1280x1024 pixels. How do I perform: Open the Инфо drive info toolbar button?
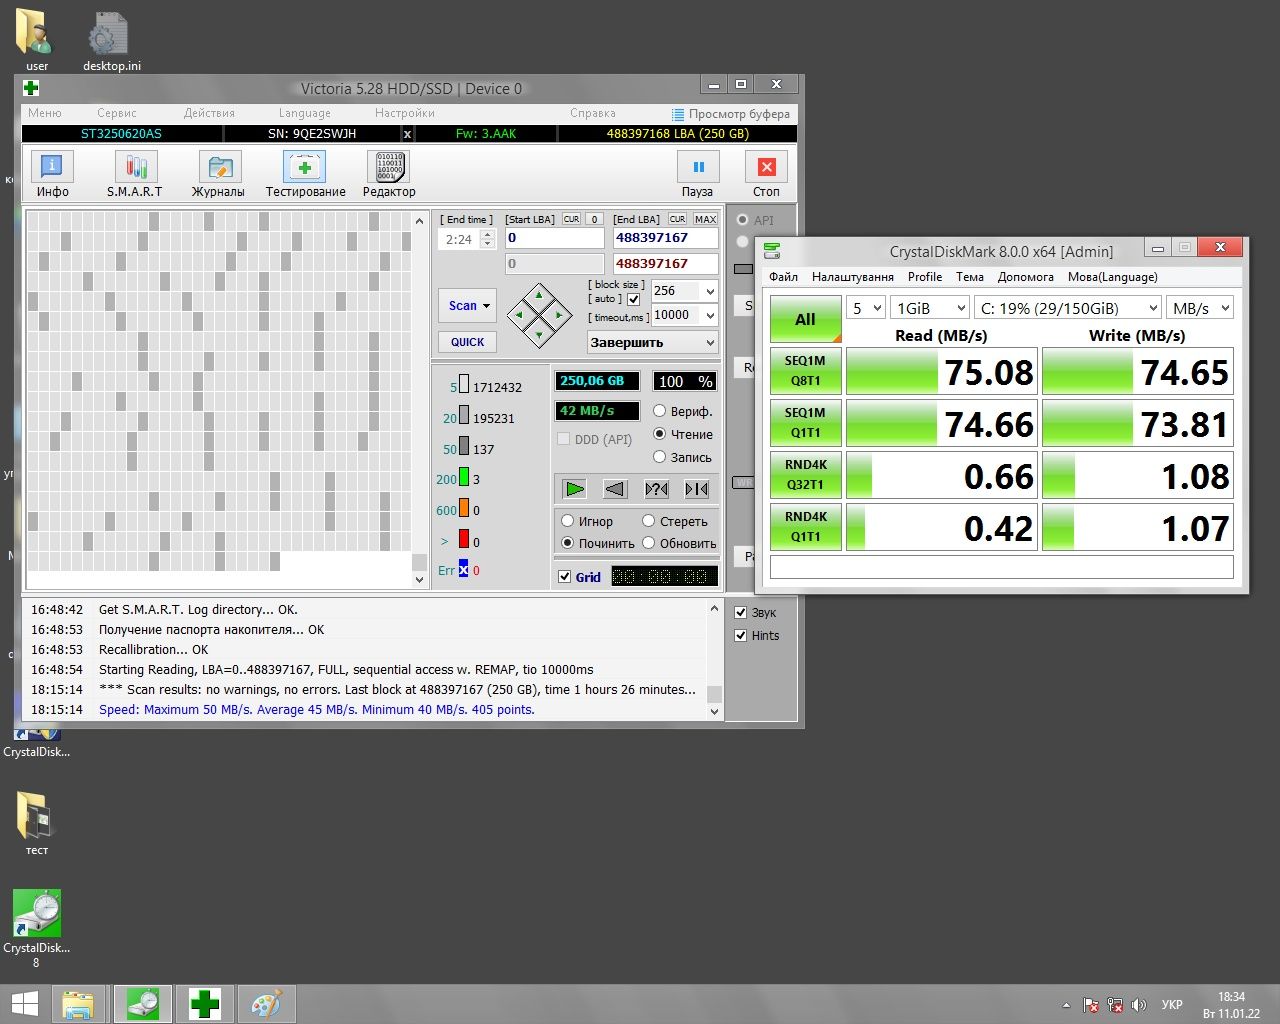(52, 175)
